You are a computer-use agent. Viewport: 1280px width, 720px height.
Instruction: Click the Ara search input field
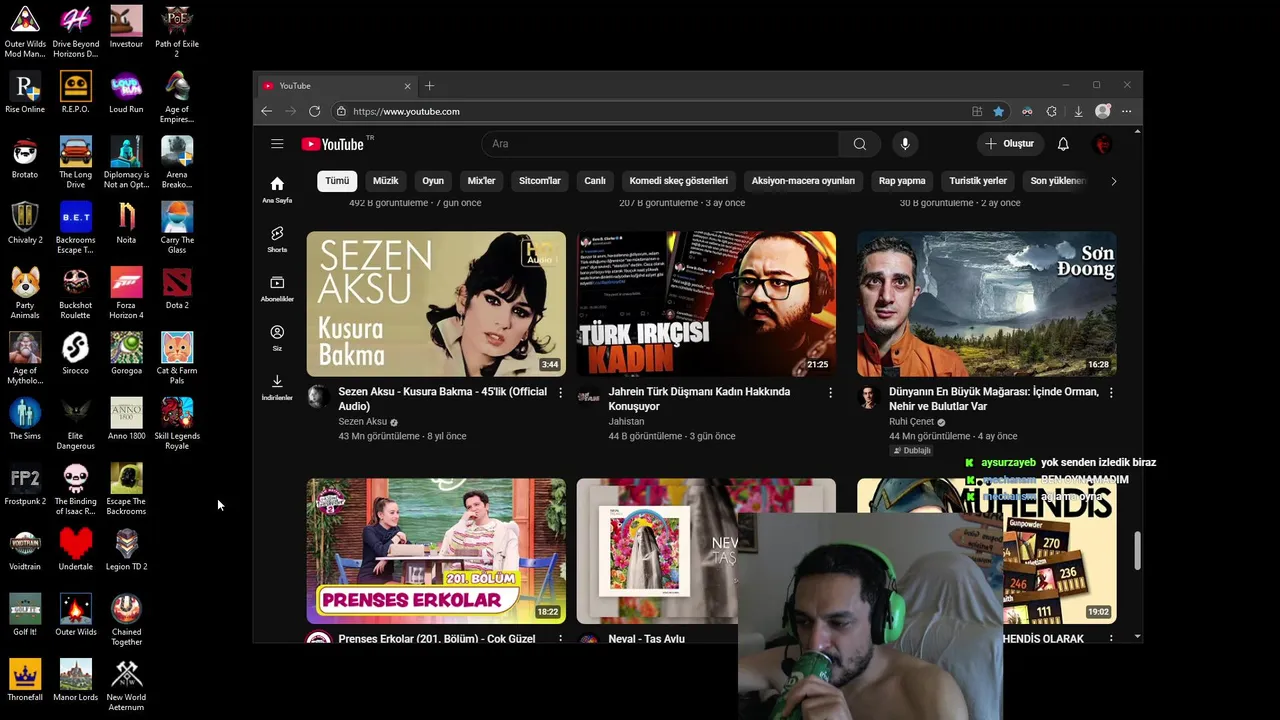point(660,144)
